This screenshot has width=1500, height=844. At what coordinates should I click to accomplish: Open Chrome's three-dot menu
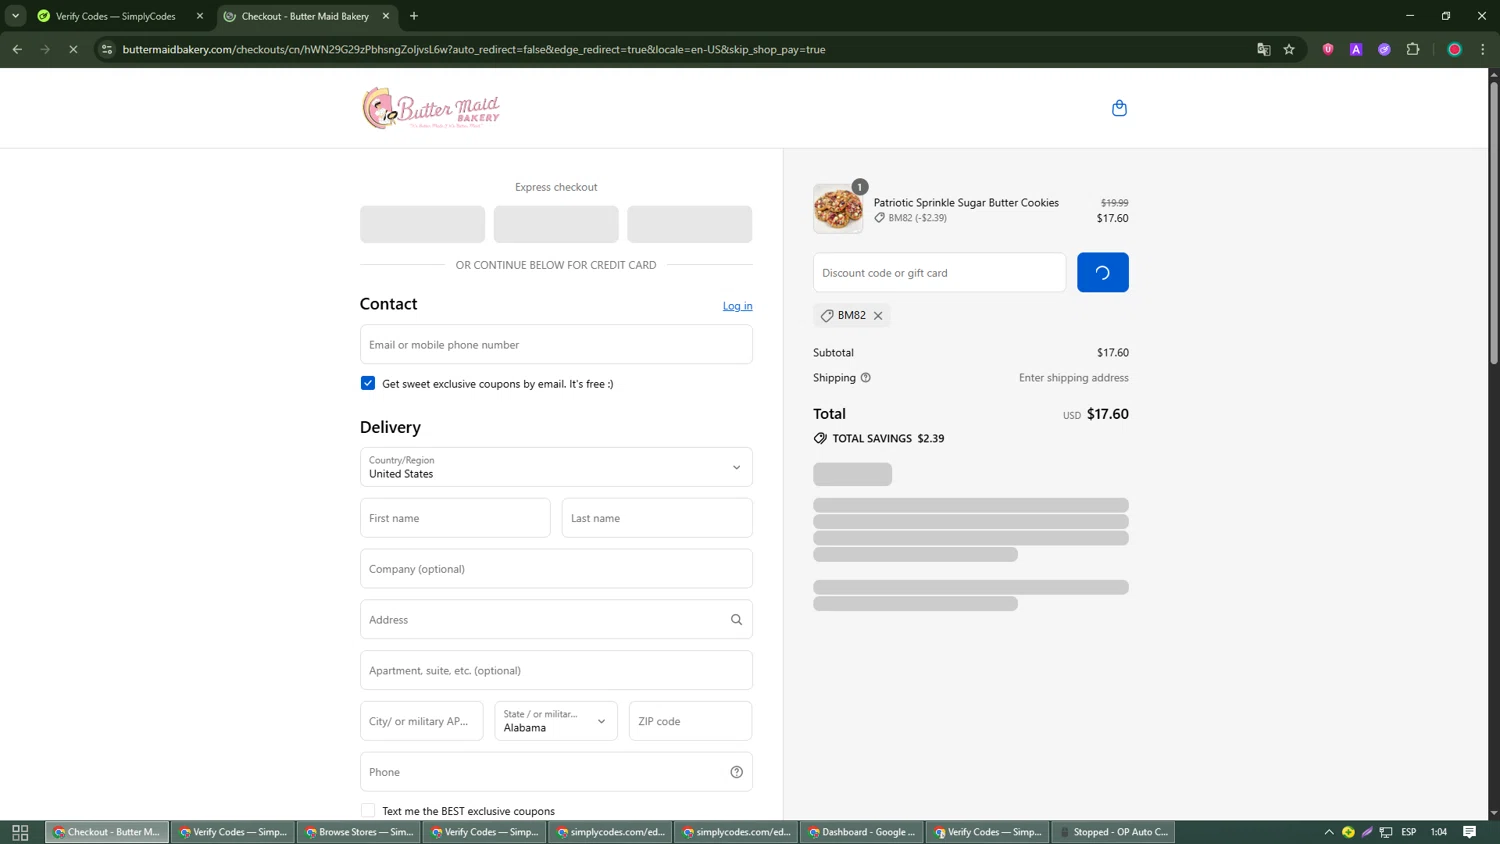[x=1483, y=49]
